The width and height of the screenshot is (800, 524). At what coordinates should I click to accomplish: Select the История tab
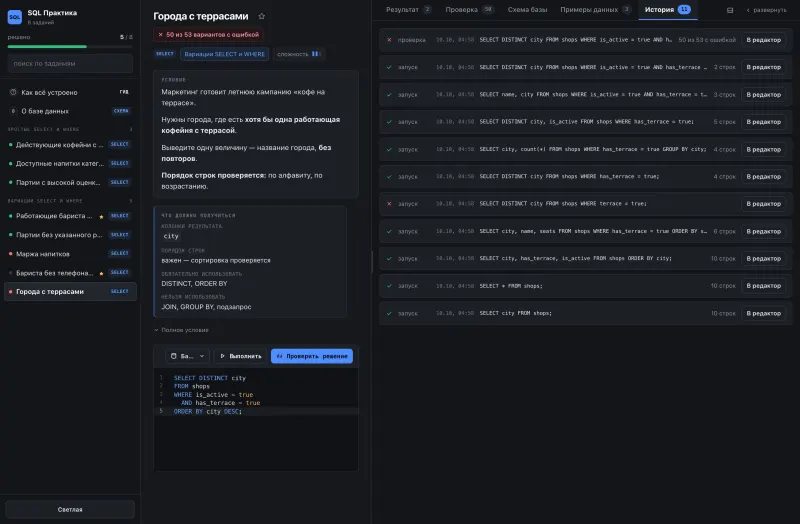tap(667, 10)
